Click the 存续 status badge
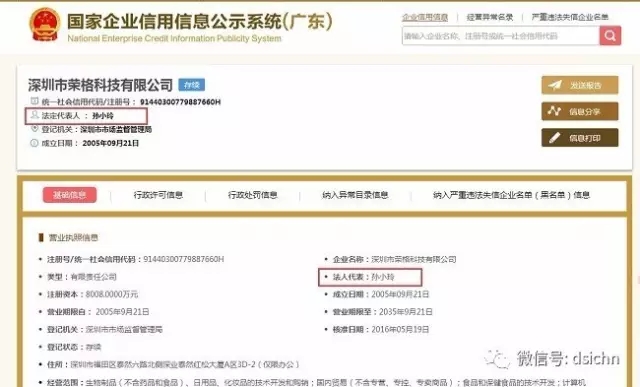The height and width of the screenshot is (387, 640). [x=191, y=85]
